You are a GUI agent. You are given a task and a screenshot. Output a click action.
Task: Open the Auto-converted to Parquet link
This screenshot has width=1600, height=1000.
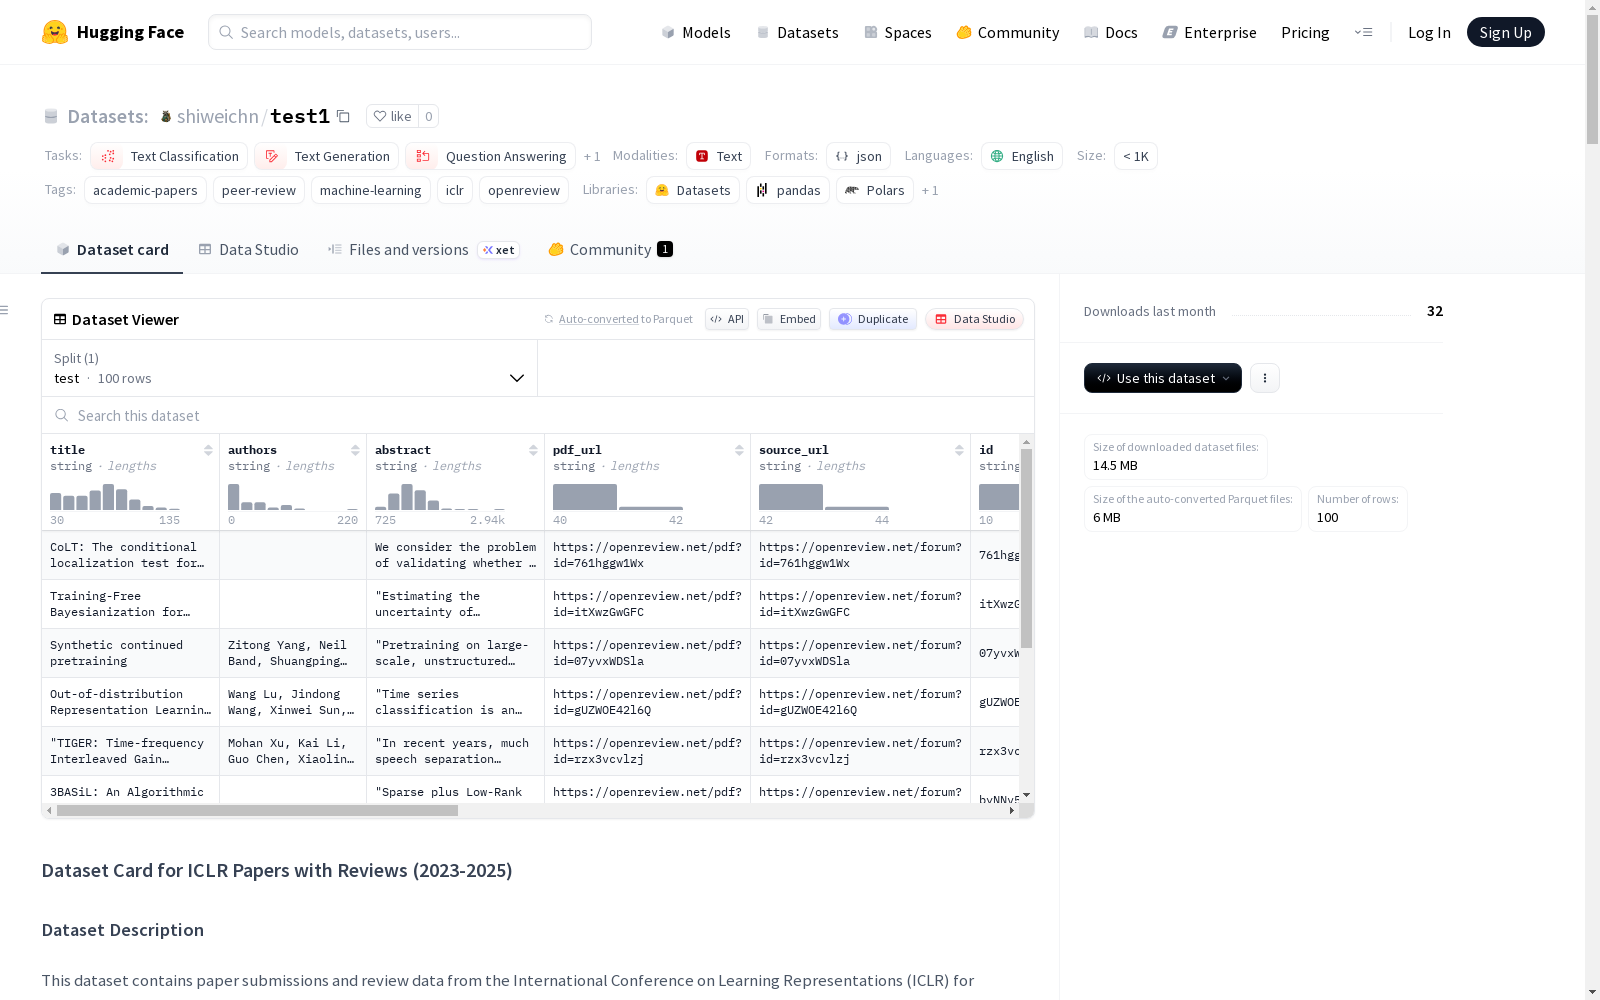598,319
